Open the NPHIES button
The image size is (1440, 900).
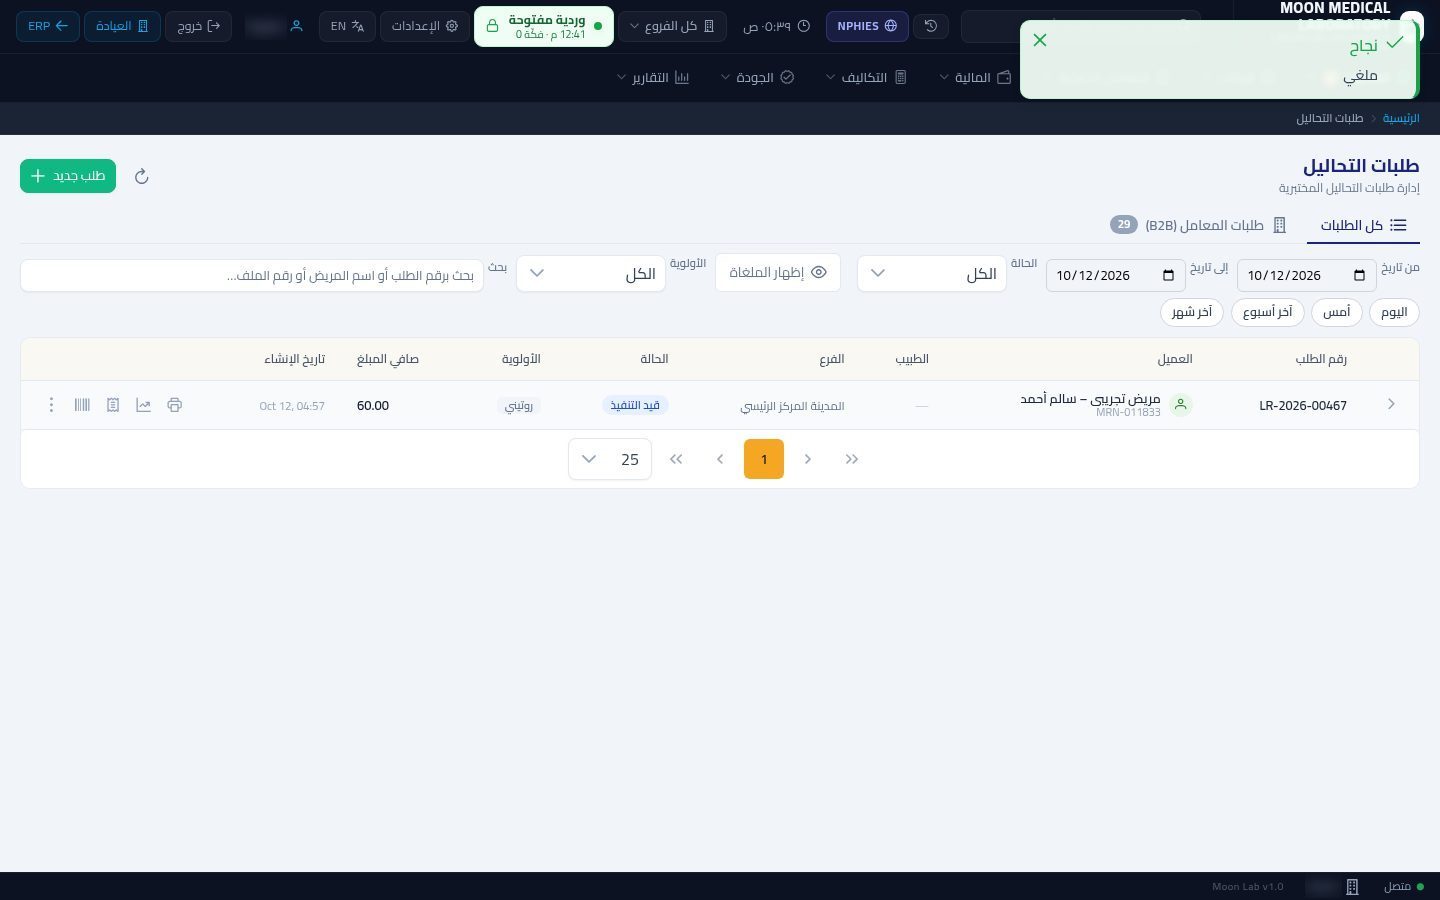click(x=867, y=26)
